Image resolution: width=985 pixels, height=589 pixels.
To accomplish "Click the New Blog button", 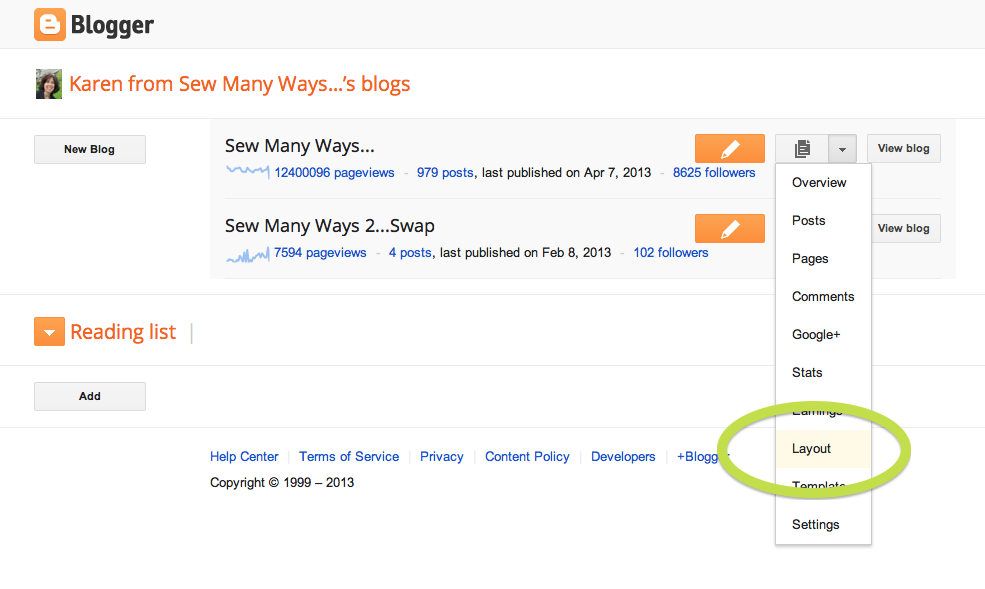I will 89,148.
